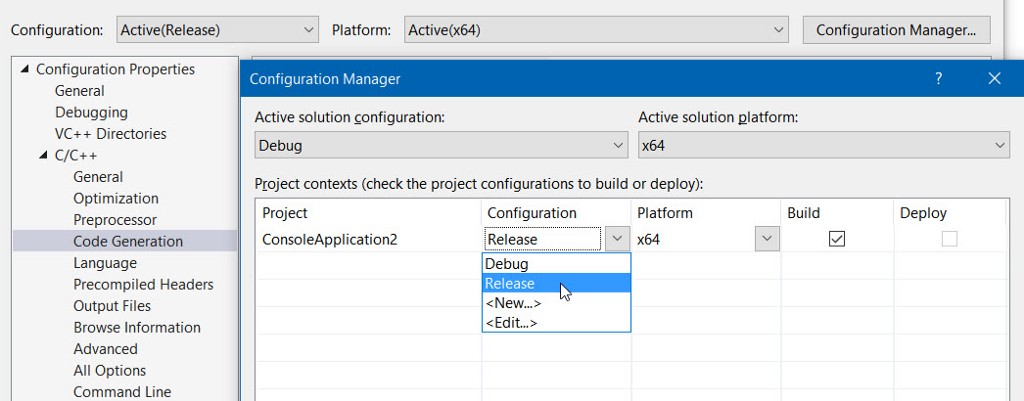This screenshot has width=1024, height=401.
Task: Click the Configuration Manager help question mark
Action: (938, 79)
